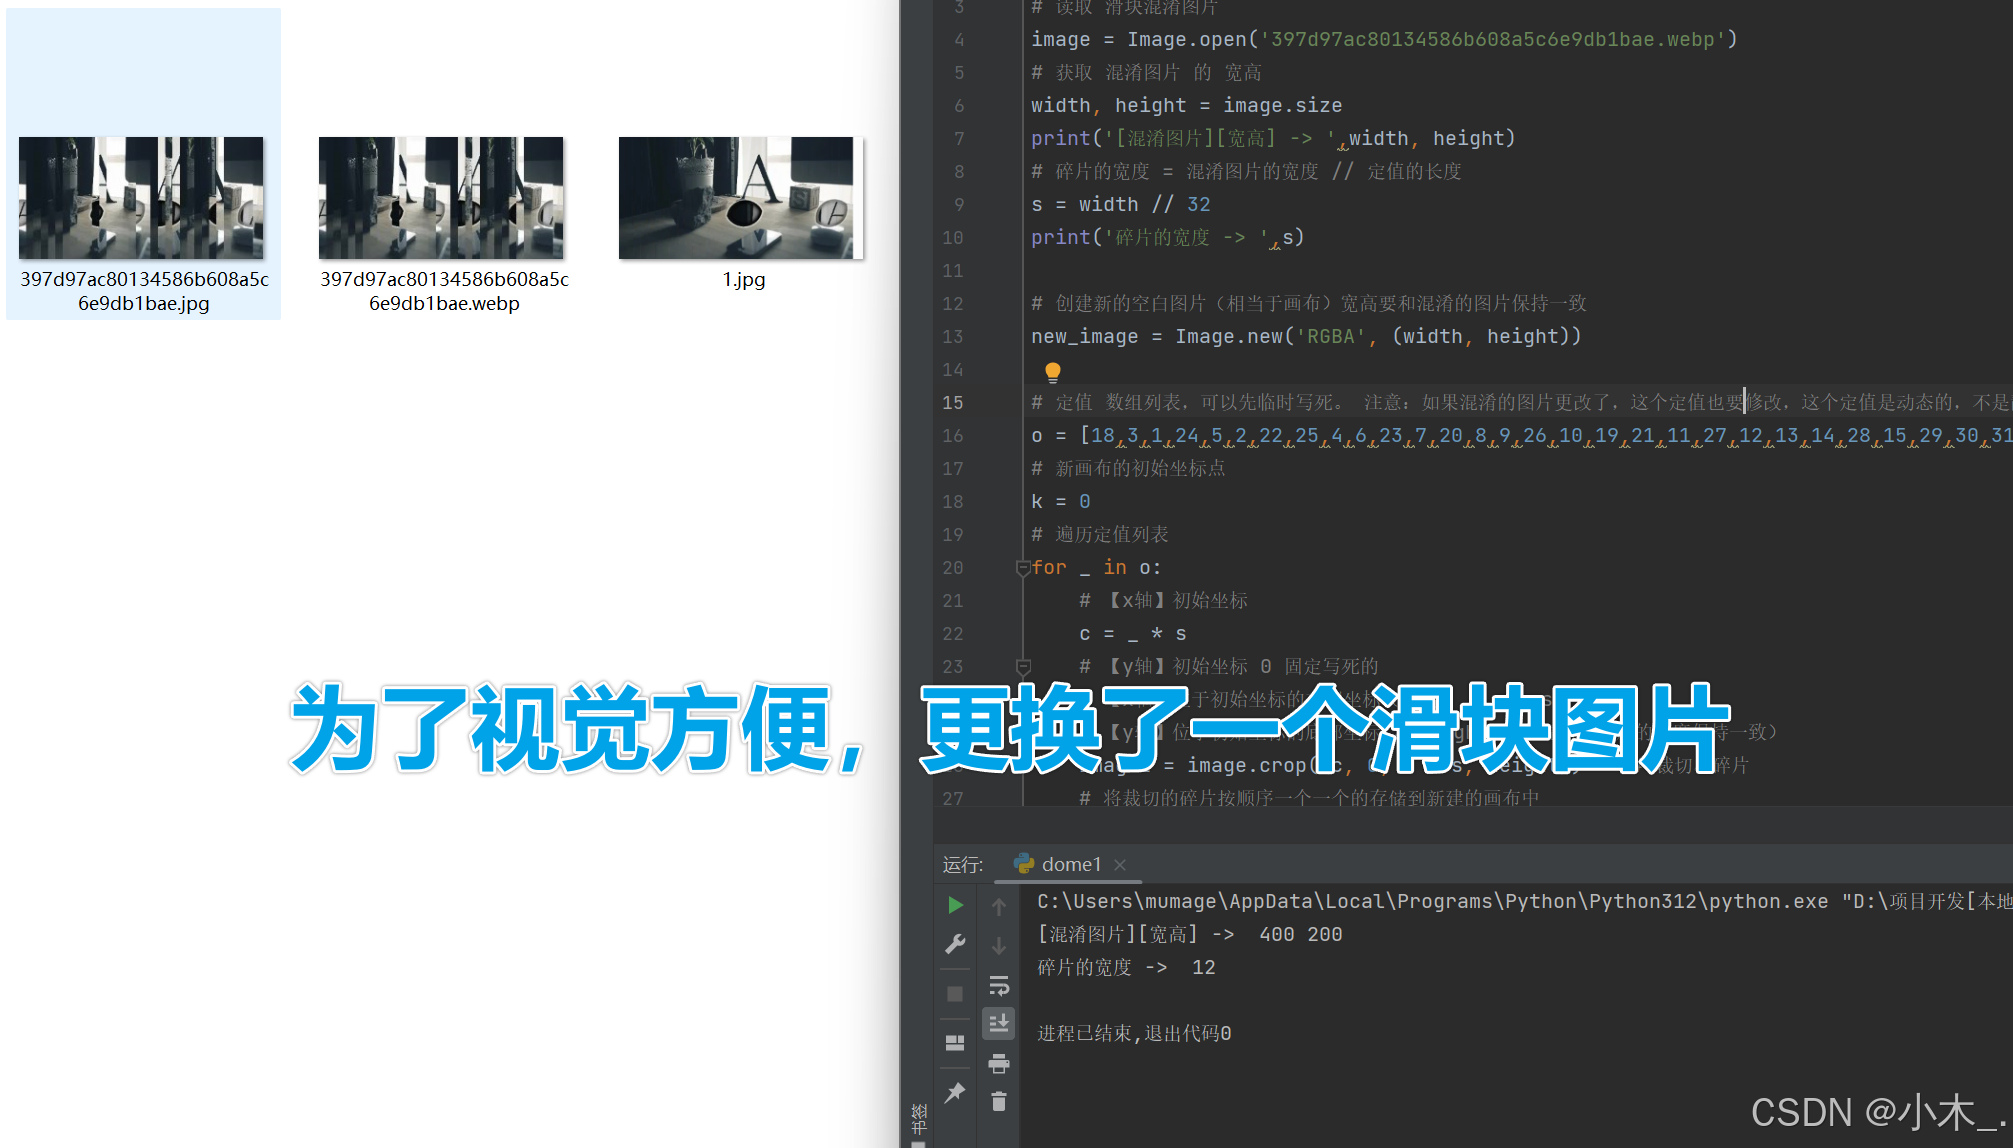The image size is (2013, 1148).
Task: Click the green Rerun button in run panel
Action: click(x=955, y=905)
